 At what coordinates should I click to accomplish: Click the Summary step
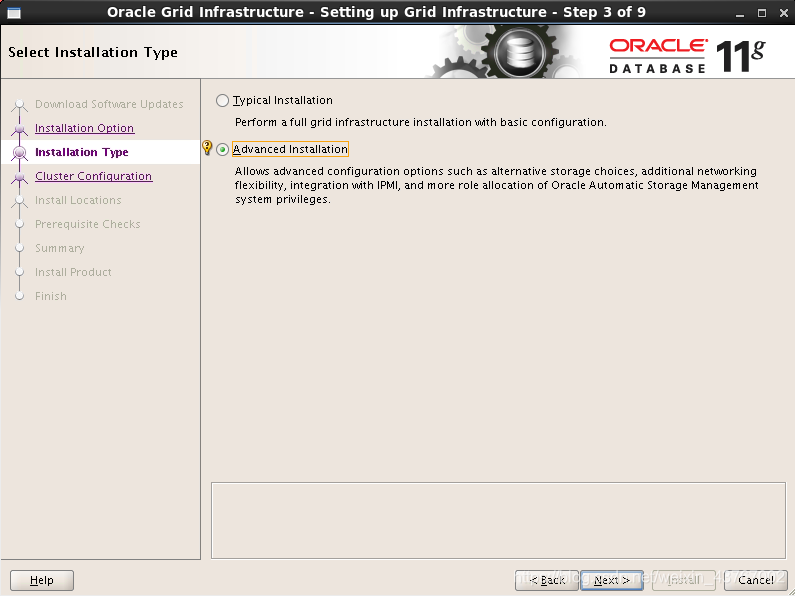point(60,248)
